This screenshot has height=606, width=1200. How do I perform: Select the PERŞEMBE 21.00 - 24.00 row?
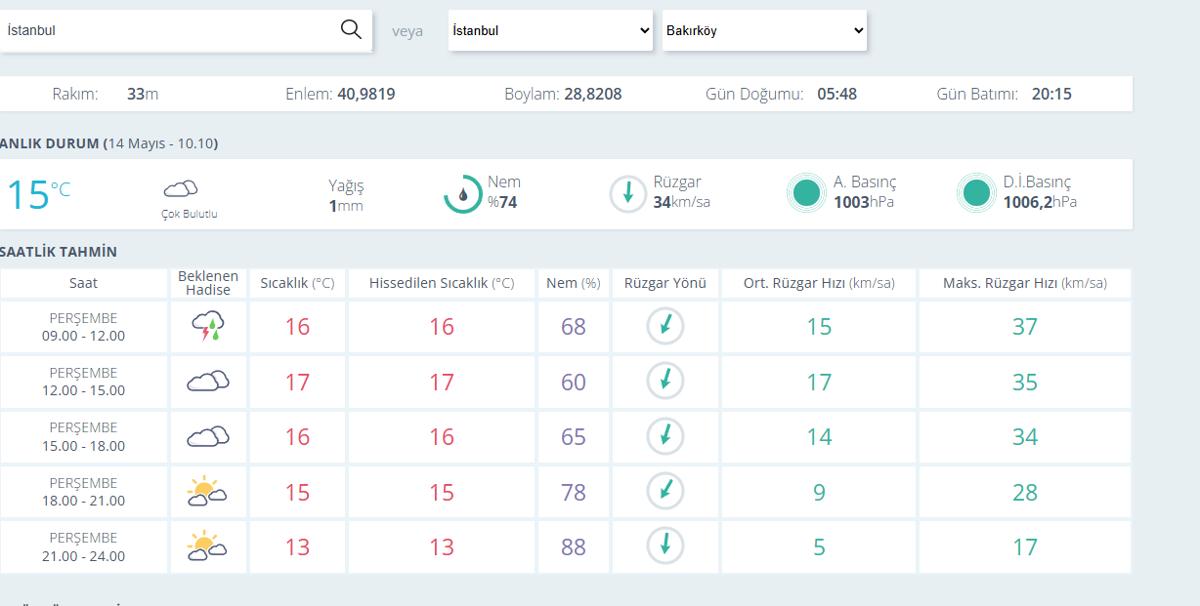click(x=566, y=547)
